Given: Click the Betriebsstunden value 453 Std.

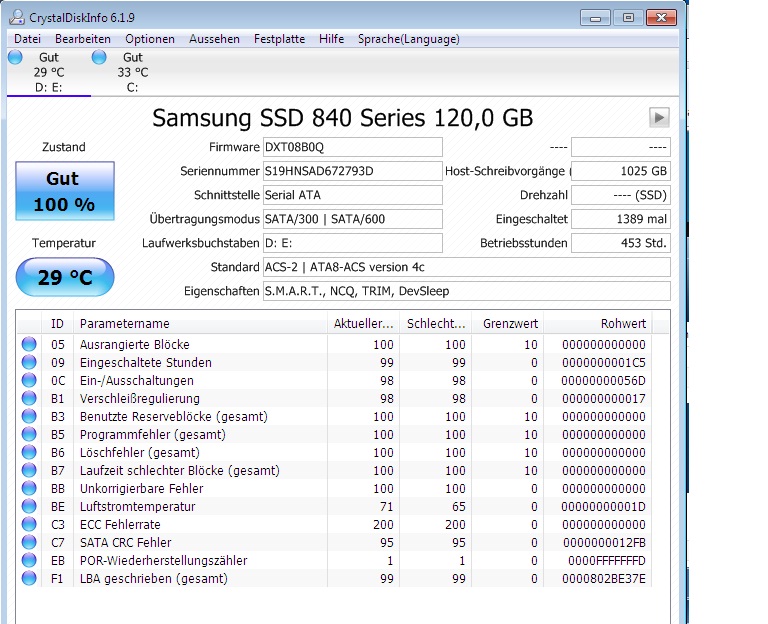Looking at the screenshot, I should pos(621,243).
